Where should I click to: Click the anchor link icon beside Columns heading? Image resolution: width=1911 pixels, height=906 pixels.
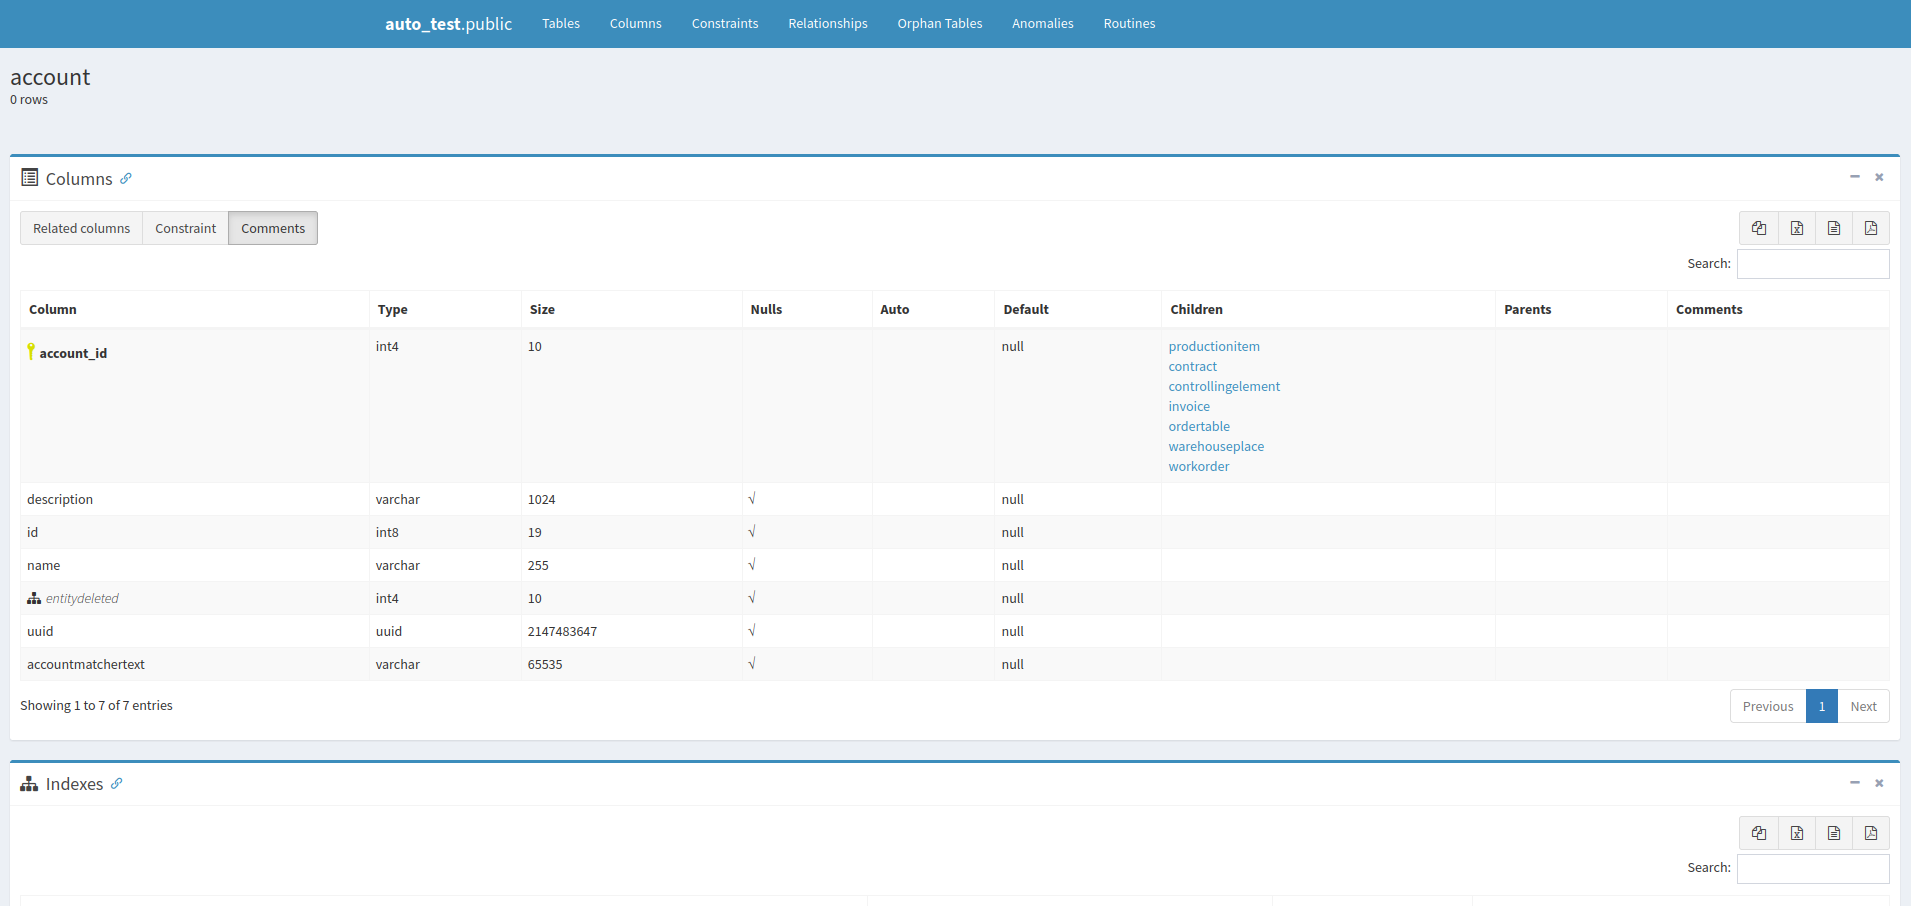(x=126, y=179)
